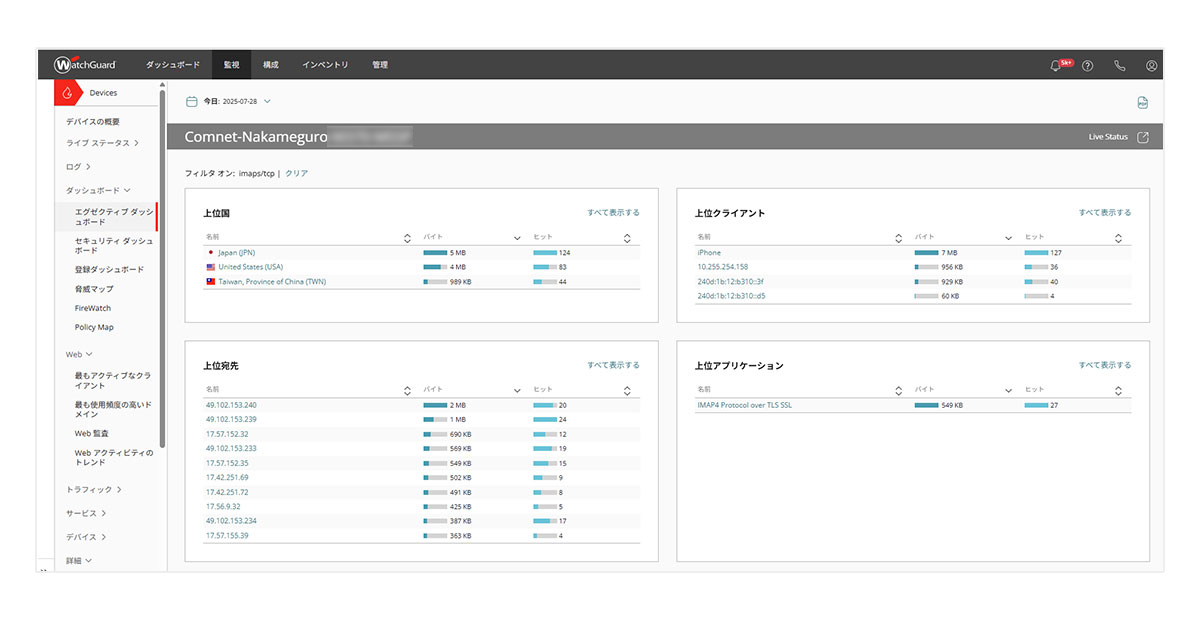
Task: Open Web 監査 in sidebar
Action: [92, 433]
